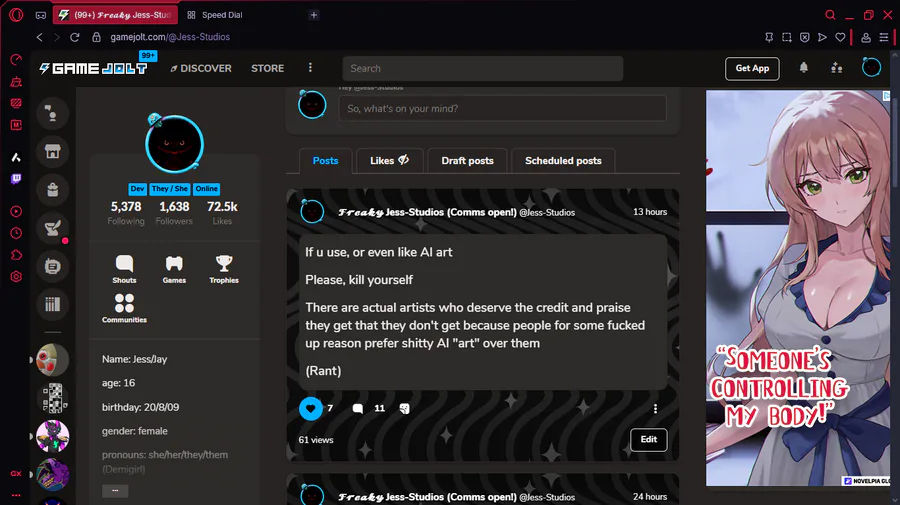Screen dimensions: 900x505
Task: Focus the Game Jolt search field
Action: [x=483, y=68]
